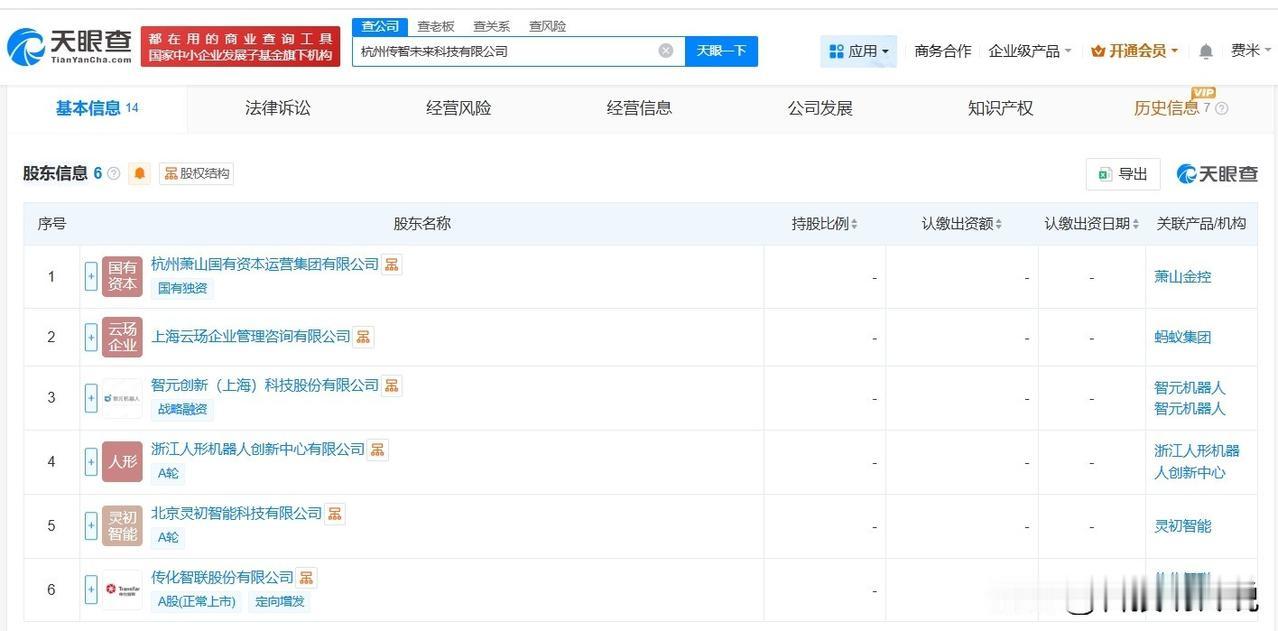Click the 智元机器人 logo in row 3

tap(123, 398)
